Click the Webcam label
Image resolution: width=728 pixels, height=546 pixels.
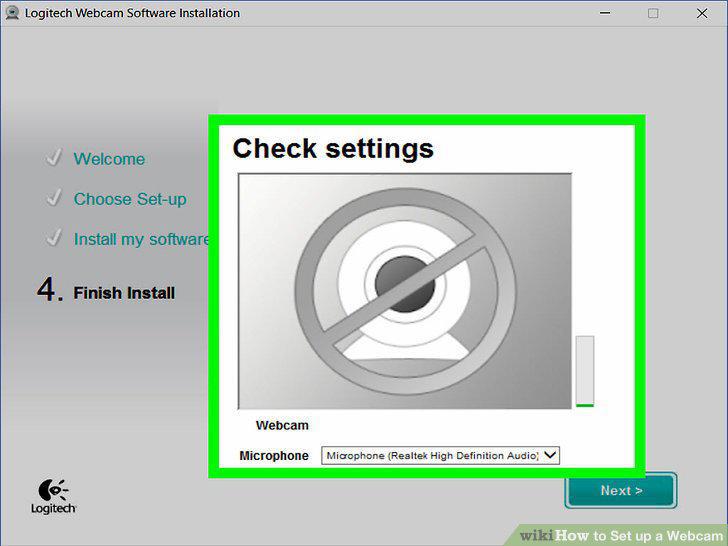click(x=282, y=425)
